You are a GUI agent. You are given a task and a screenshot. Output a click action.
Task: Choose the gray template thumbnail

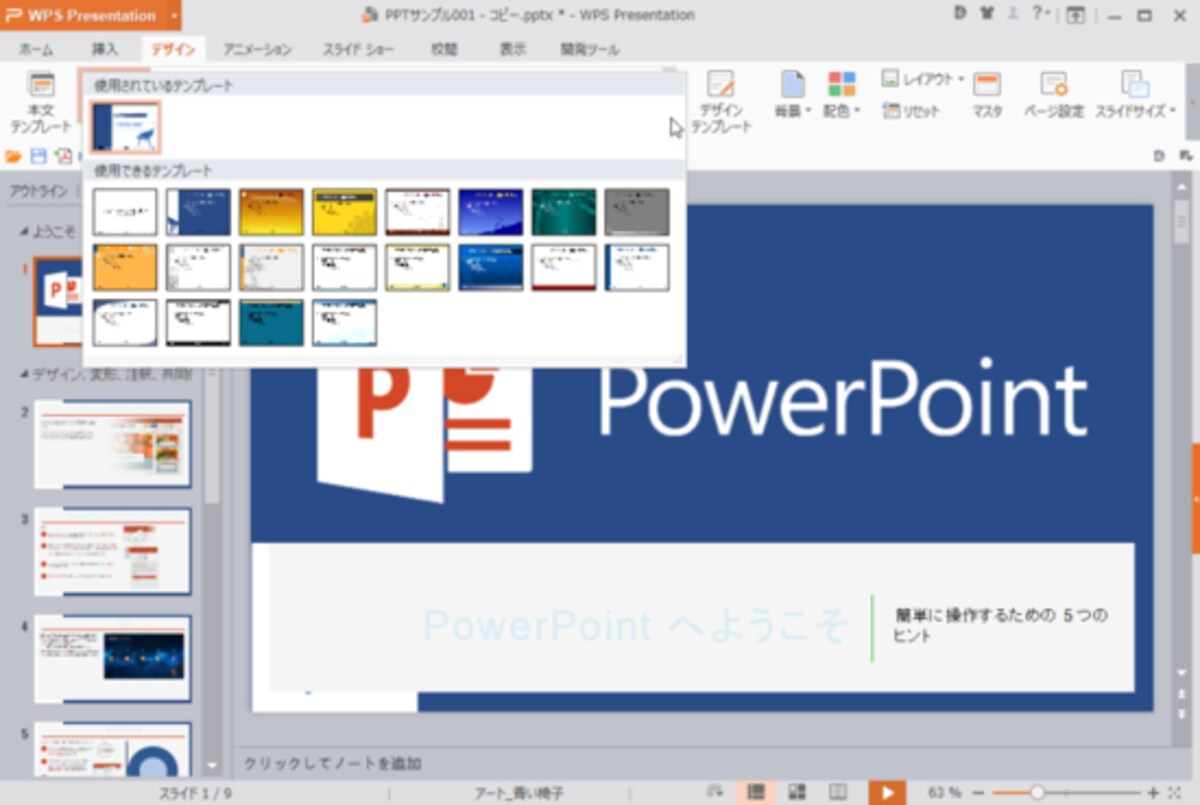point(637,211)
